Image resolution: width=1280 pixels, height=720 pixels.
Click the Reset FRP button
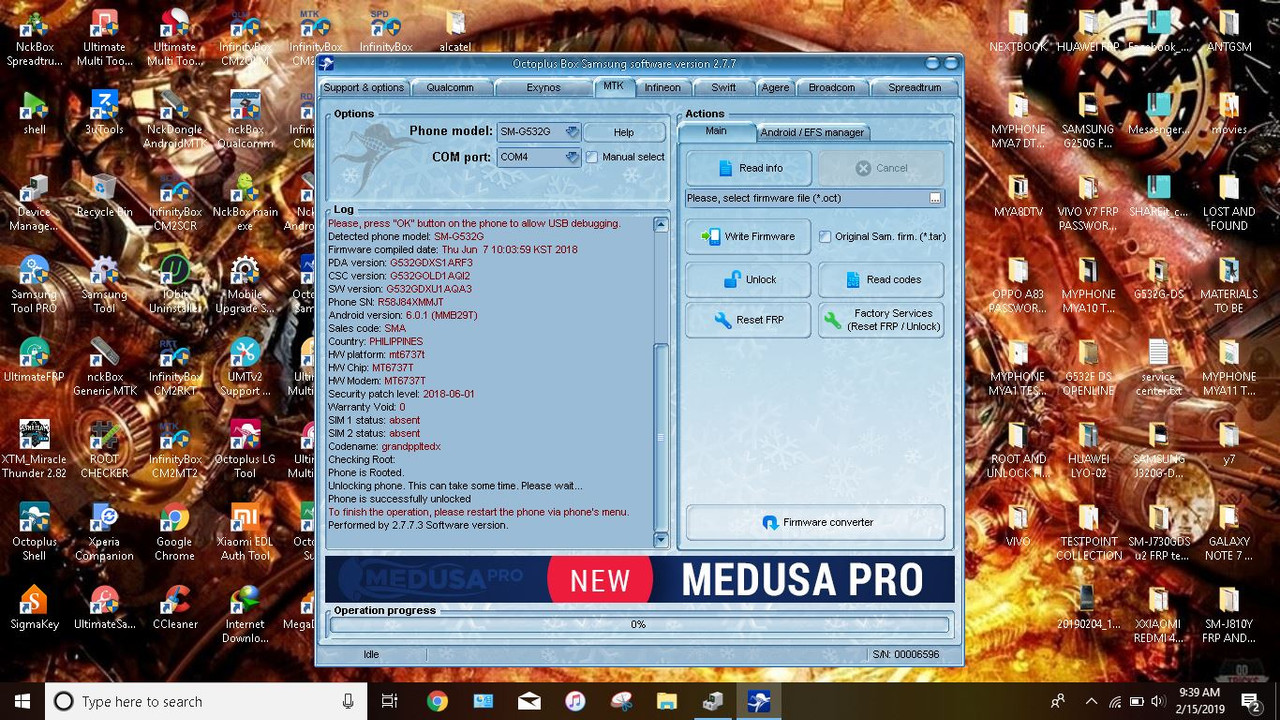pos(748,320)
